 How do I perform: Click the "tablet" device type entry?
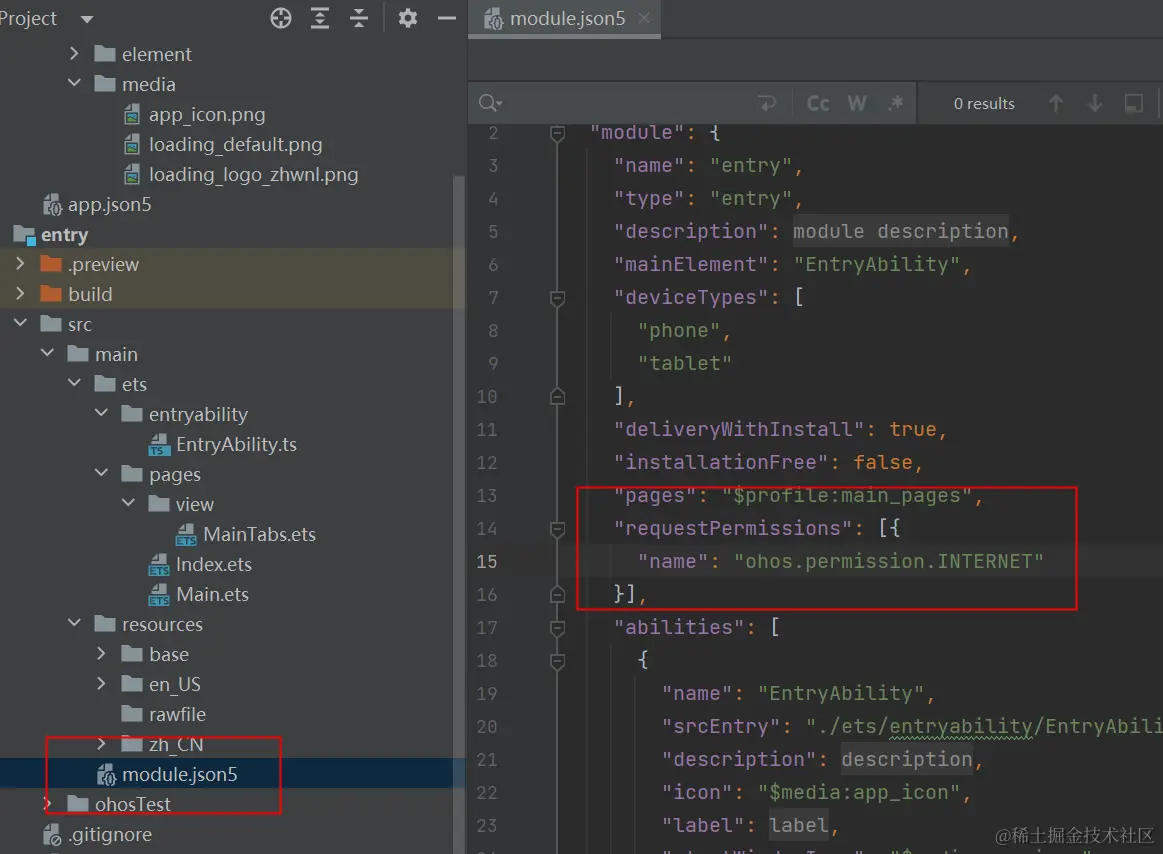(x=685, y=363)
